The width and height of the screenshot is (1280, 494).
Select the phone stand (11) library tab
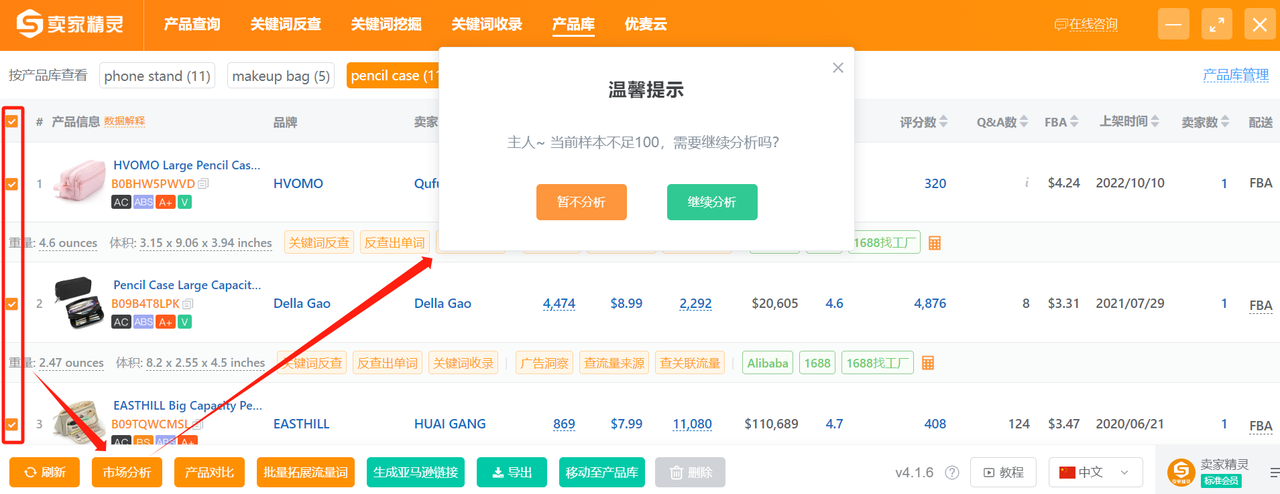click(x=157, y=76)
